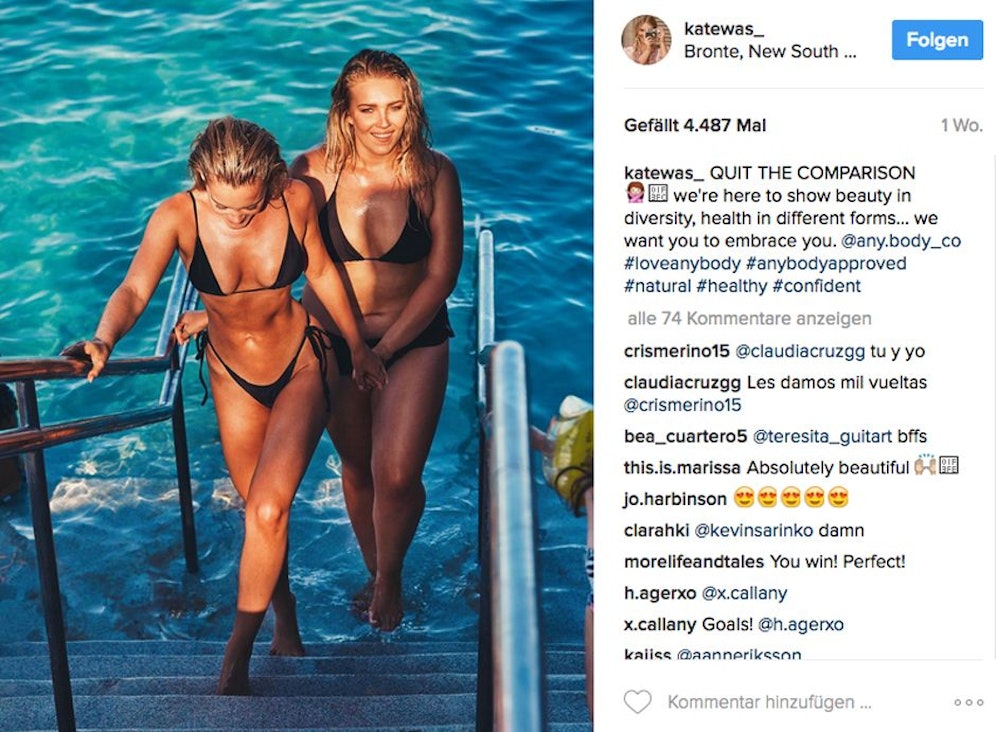Click the Folgen follow button
The height and width of the screenshot is (732, 996).
[x=937, y=40]
